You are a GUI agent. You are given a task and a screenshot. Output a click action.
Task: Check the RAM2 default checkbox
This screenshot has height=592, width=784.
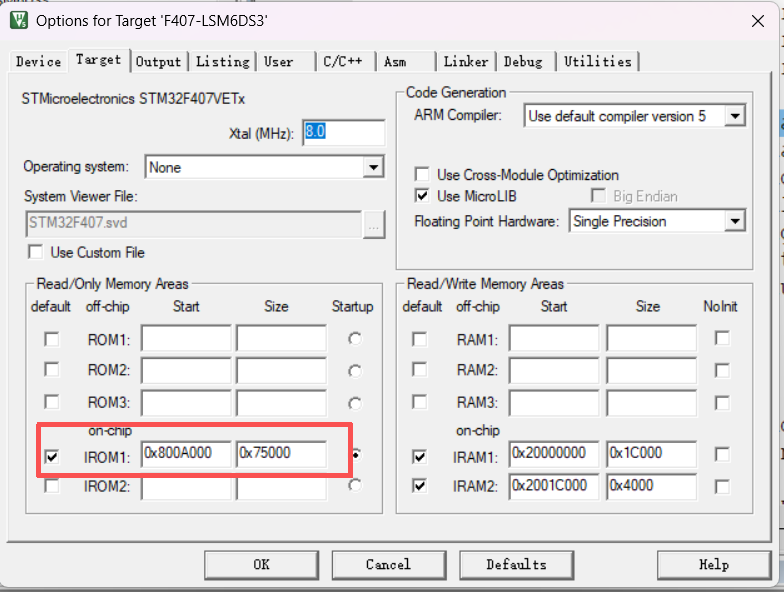[x=420, y=370]
